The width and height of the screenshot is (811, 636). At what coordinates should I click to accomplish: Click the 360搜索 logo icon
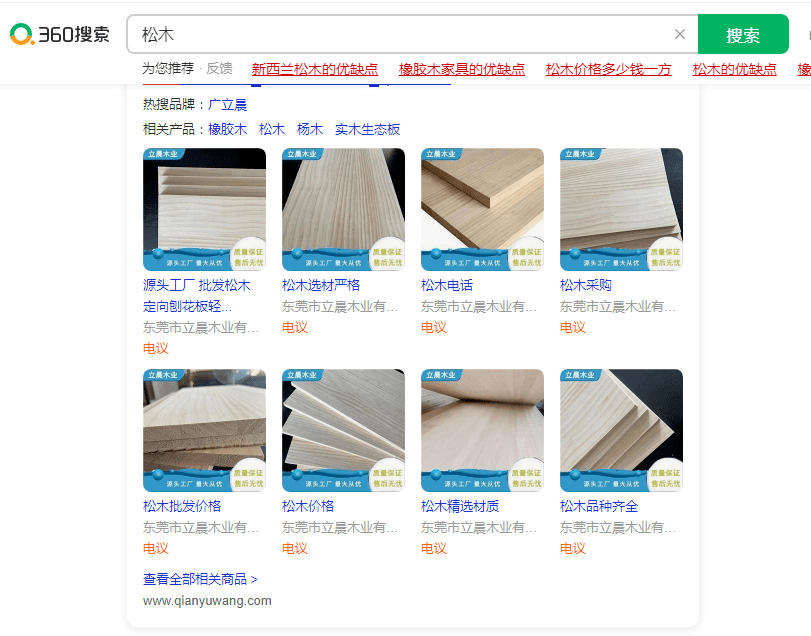point(60,35)
